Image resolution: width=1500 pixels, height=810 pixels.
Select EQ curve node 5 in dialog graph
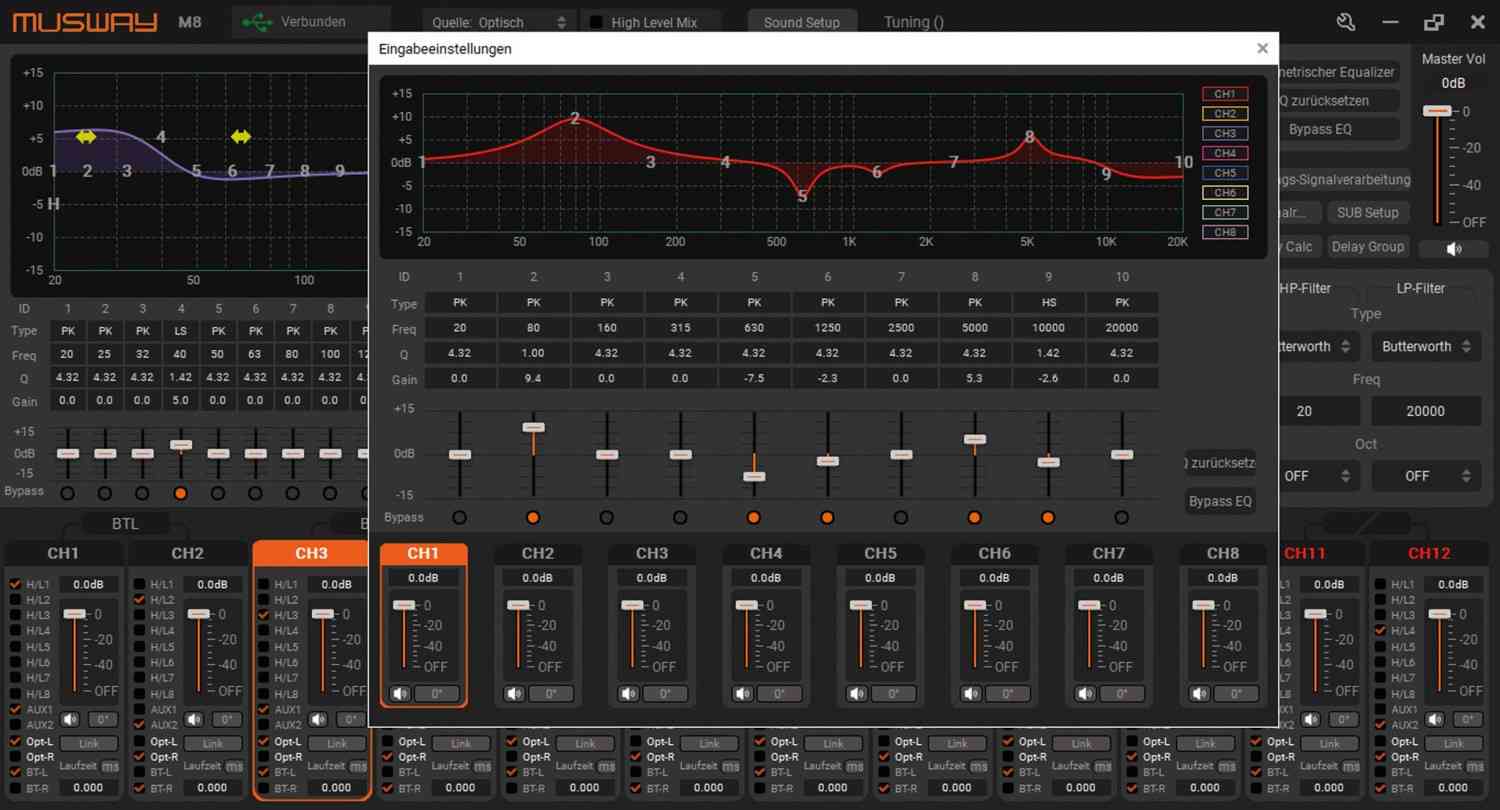(x=802, y=197)
